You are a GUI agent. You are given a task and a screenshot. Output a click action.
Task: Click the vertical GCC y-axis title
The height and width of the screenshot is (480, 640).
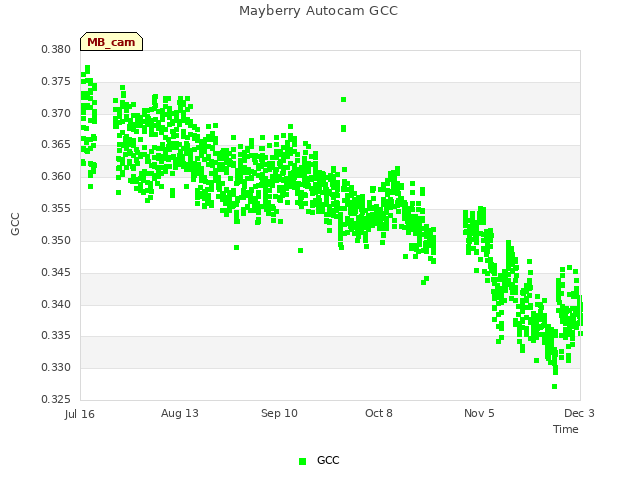[15, 224]
